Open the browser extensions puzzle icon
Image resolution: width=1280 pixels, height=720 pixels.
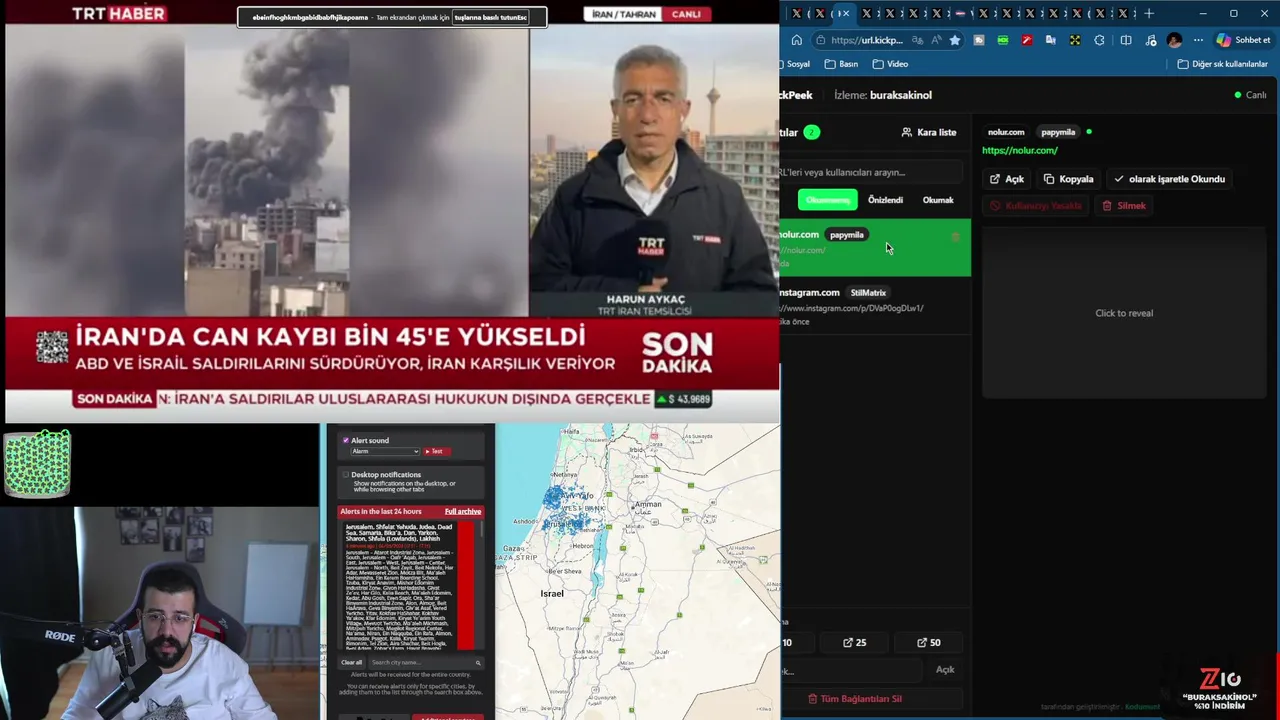coord(1099,40)
